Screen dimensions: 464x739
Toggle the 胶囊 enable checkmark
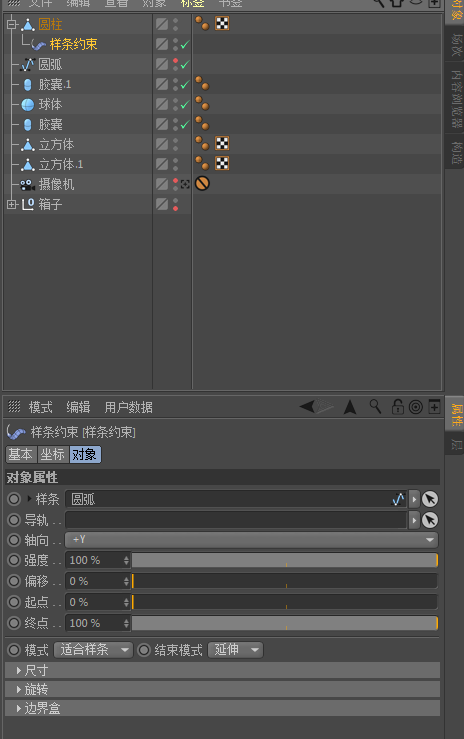(x=185, y=124)
